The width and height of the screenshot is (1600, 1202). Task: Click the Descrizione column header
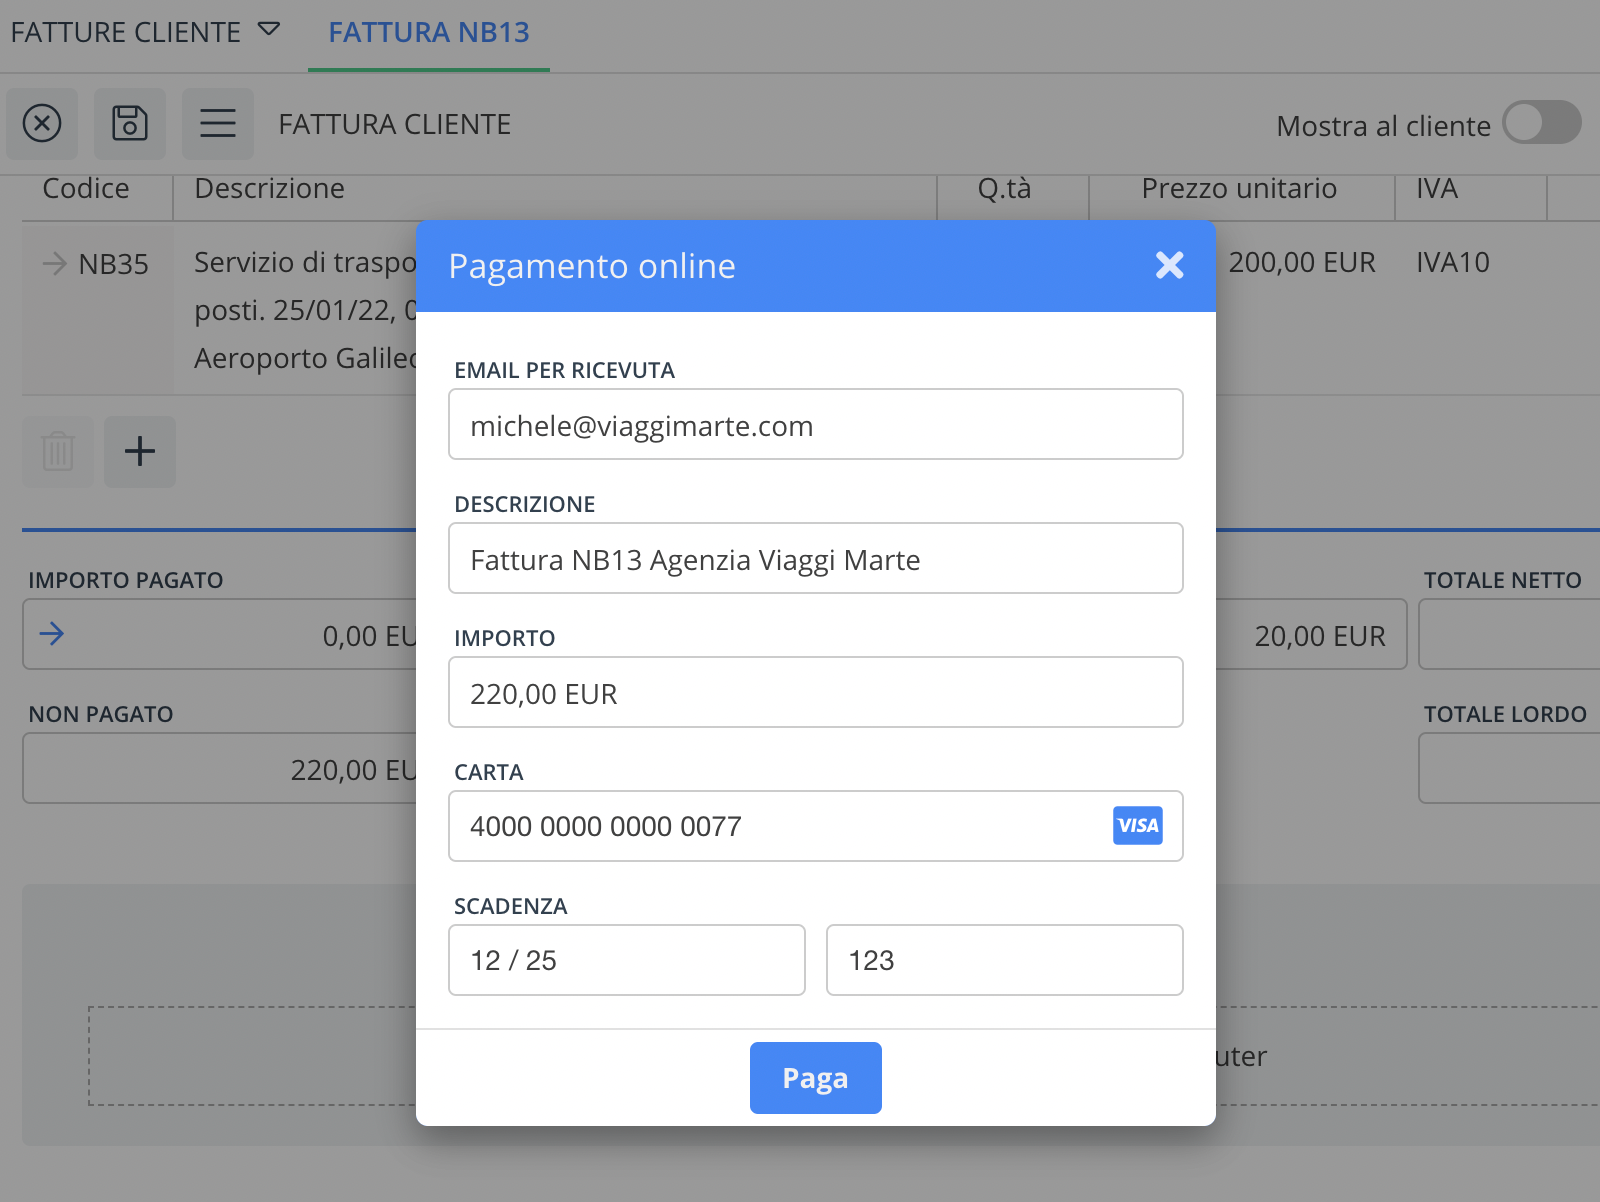coord(269,188)
